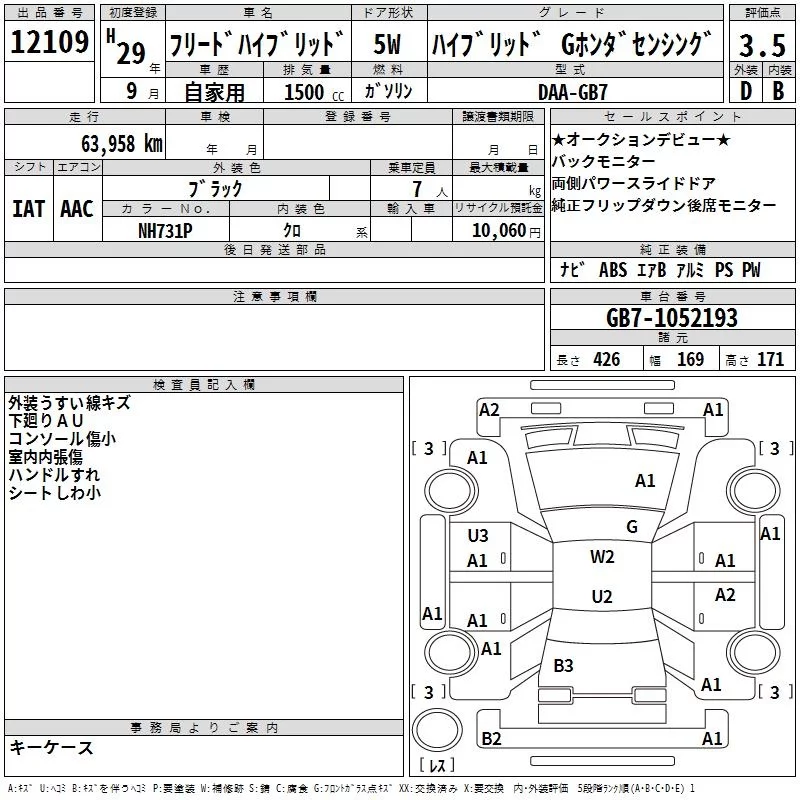Click the 1500 cc displacement field
Screen dimensions: 800x800
[x=305, y=92]
